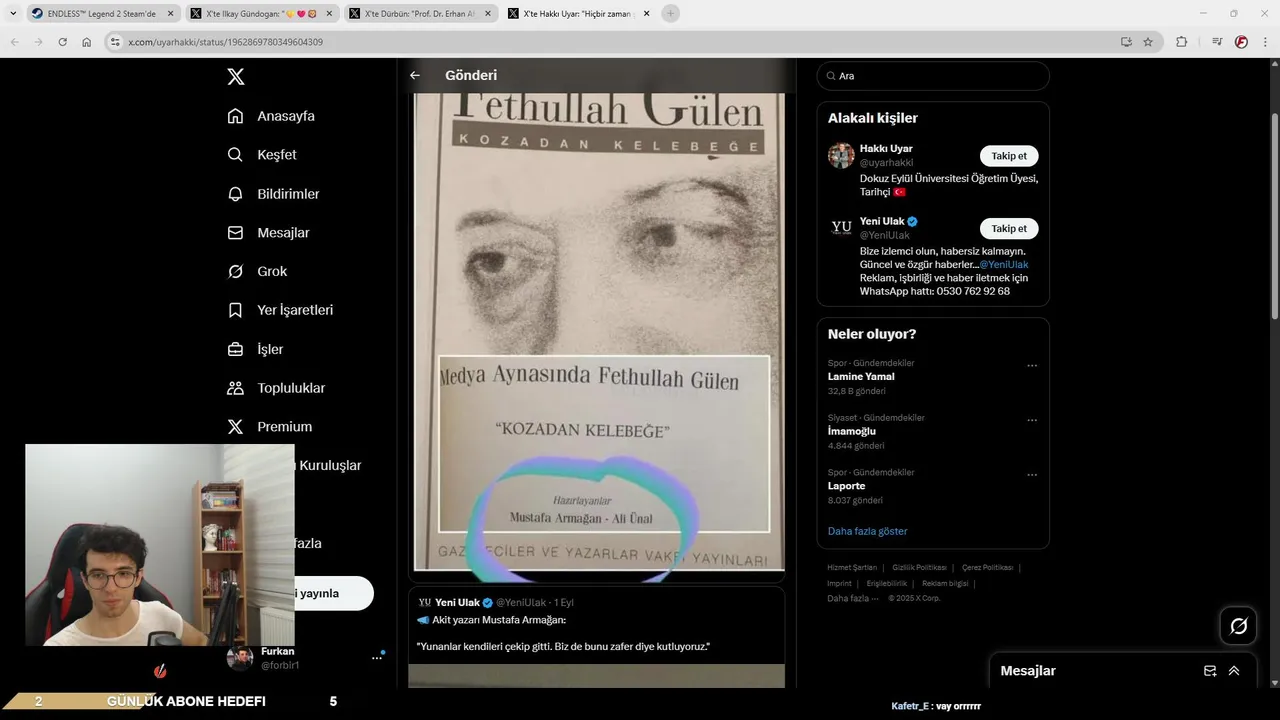Open more options for Laporte trend
Image resolution: width=1280 pixels, height=720 pixels.
pos(1032,475)
